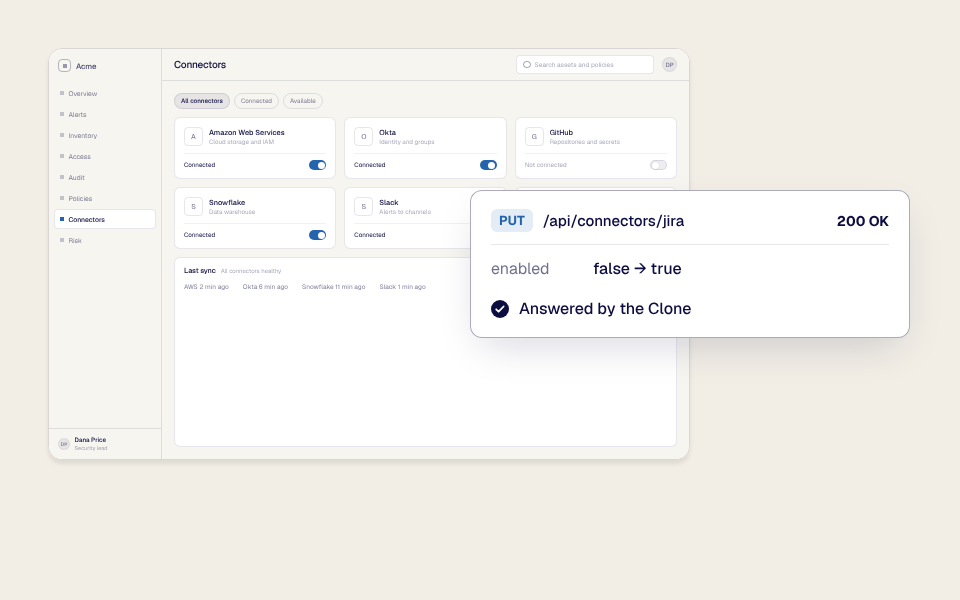Click Okta 6 min ago sync entry
The image size is (960, 600).
[265, 287]
